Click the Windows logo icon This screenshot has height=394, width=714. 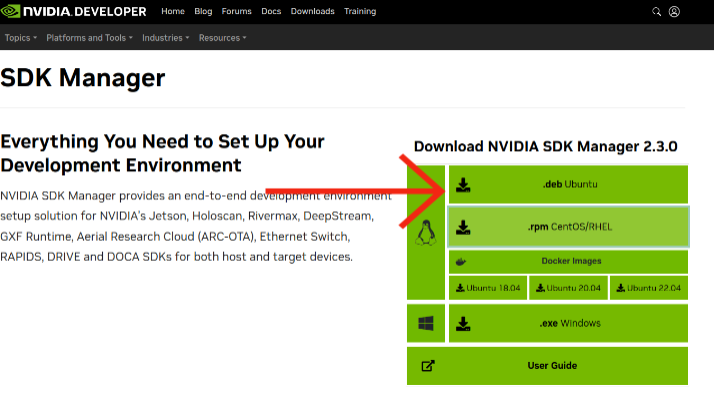426,324
